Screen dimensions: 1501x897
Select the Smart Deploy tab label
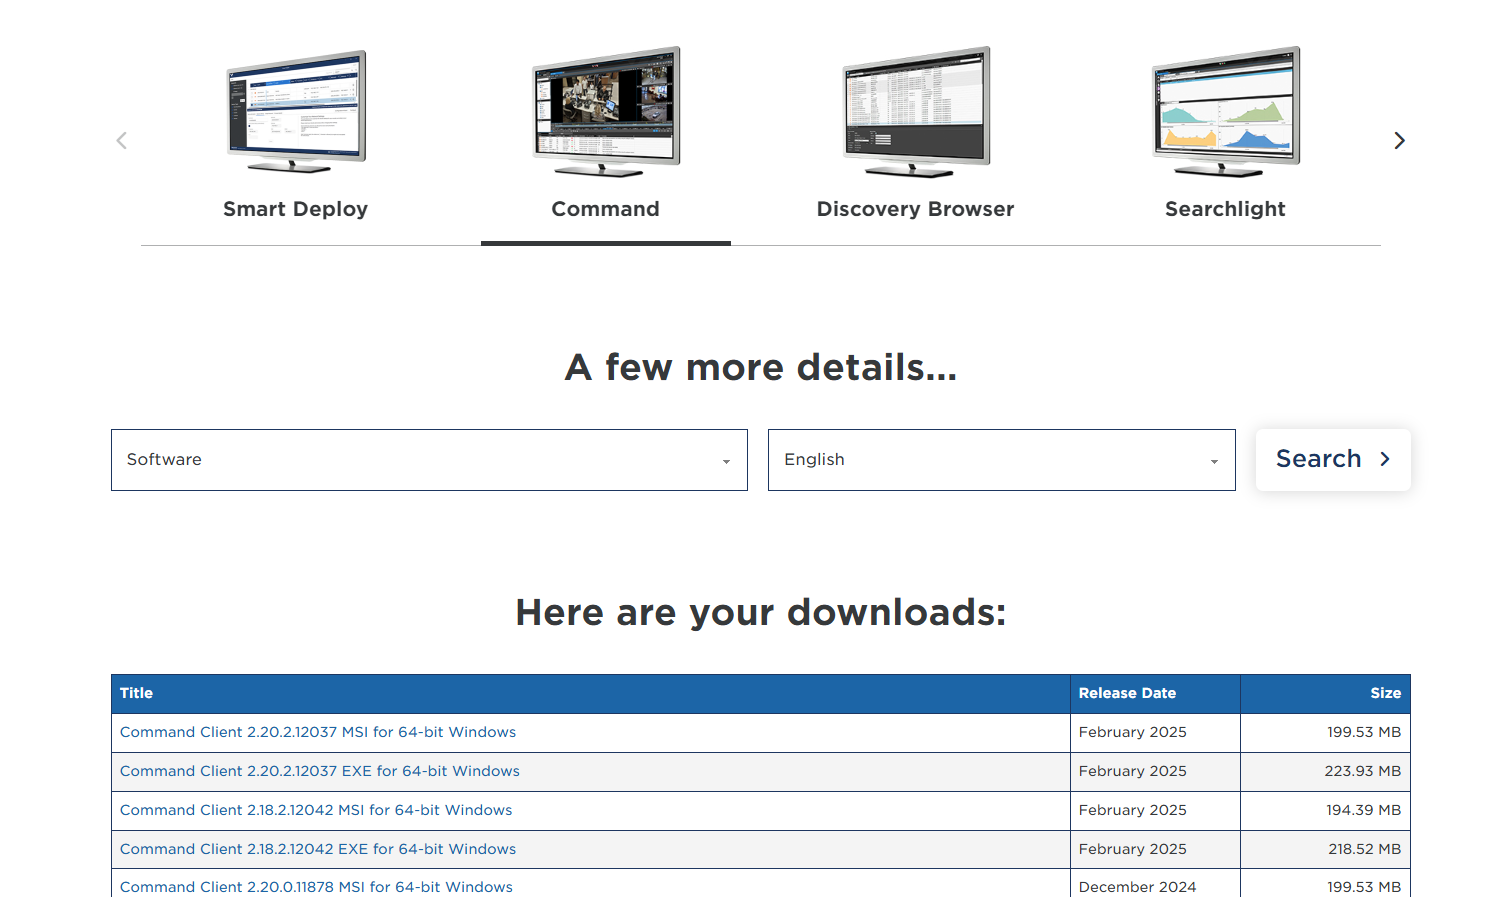point(295,209)
